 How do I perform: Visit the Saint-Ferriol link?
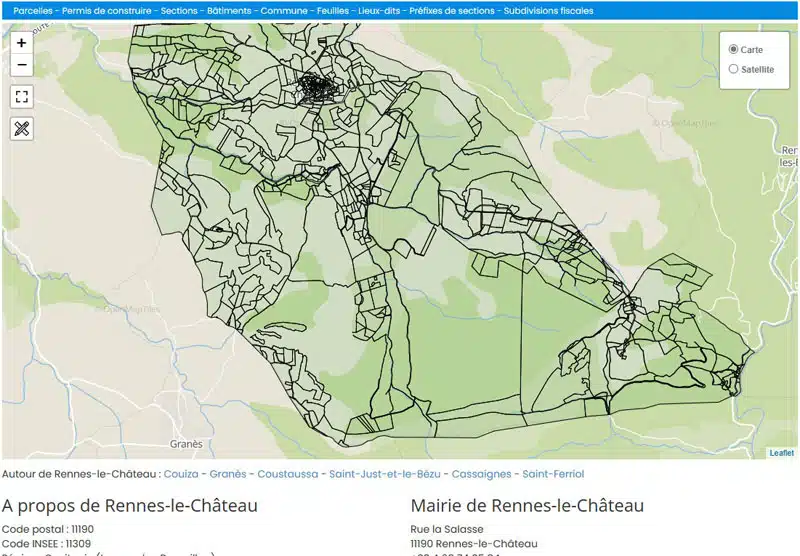pyautogui.click(x=553, y=474)
